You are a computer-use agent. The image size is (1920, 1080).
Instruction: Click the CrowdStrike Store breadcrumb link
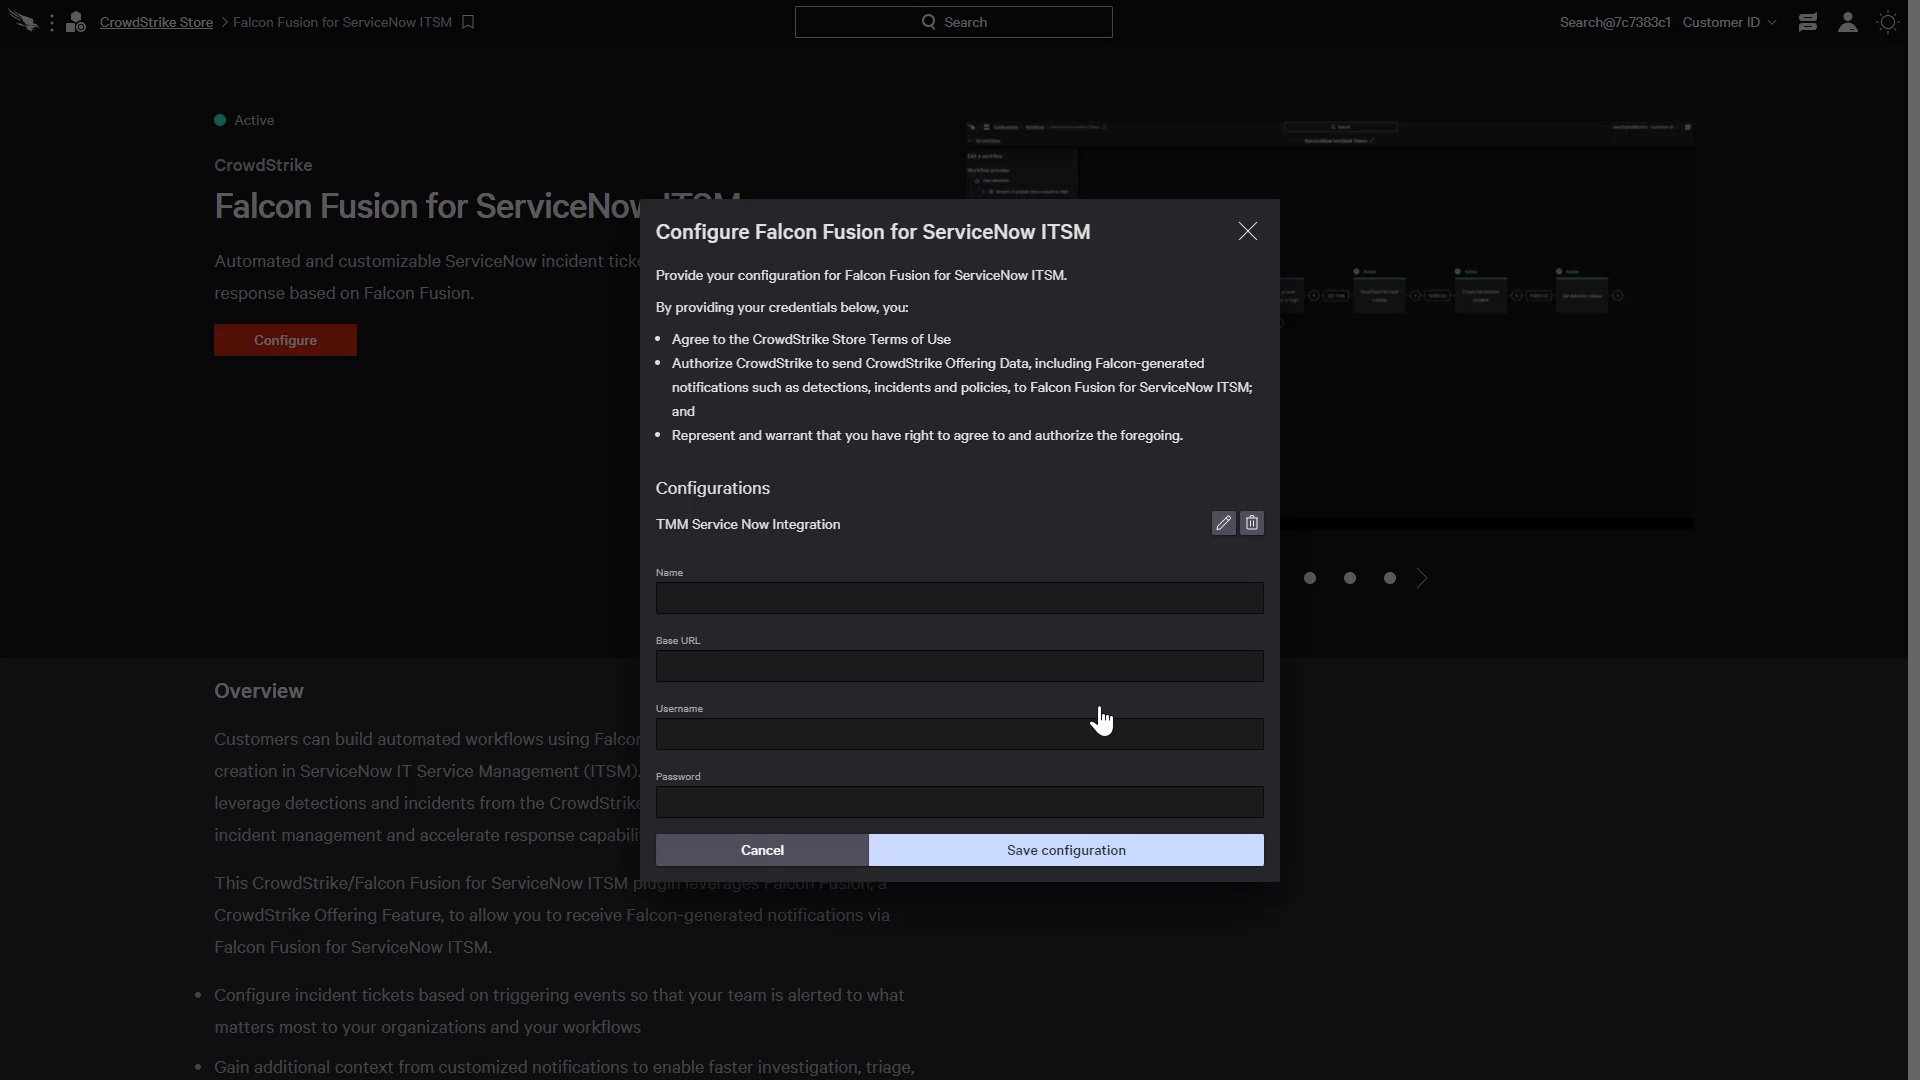coord(156,21)
